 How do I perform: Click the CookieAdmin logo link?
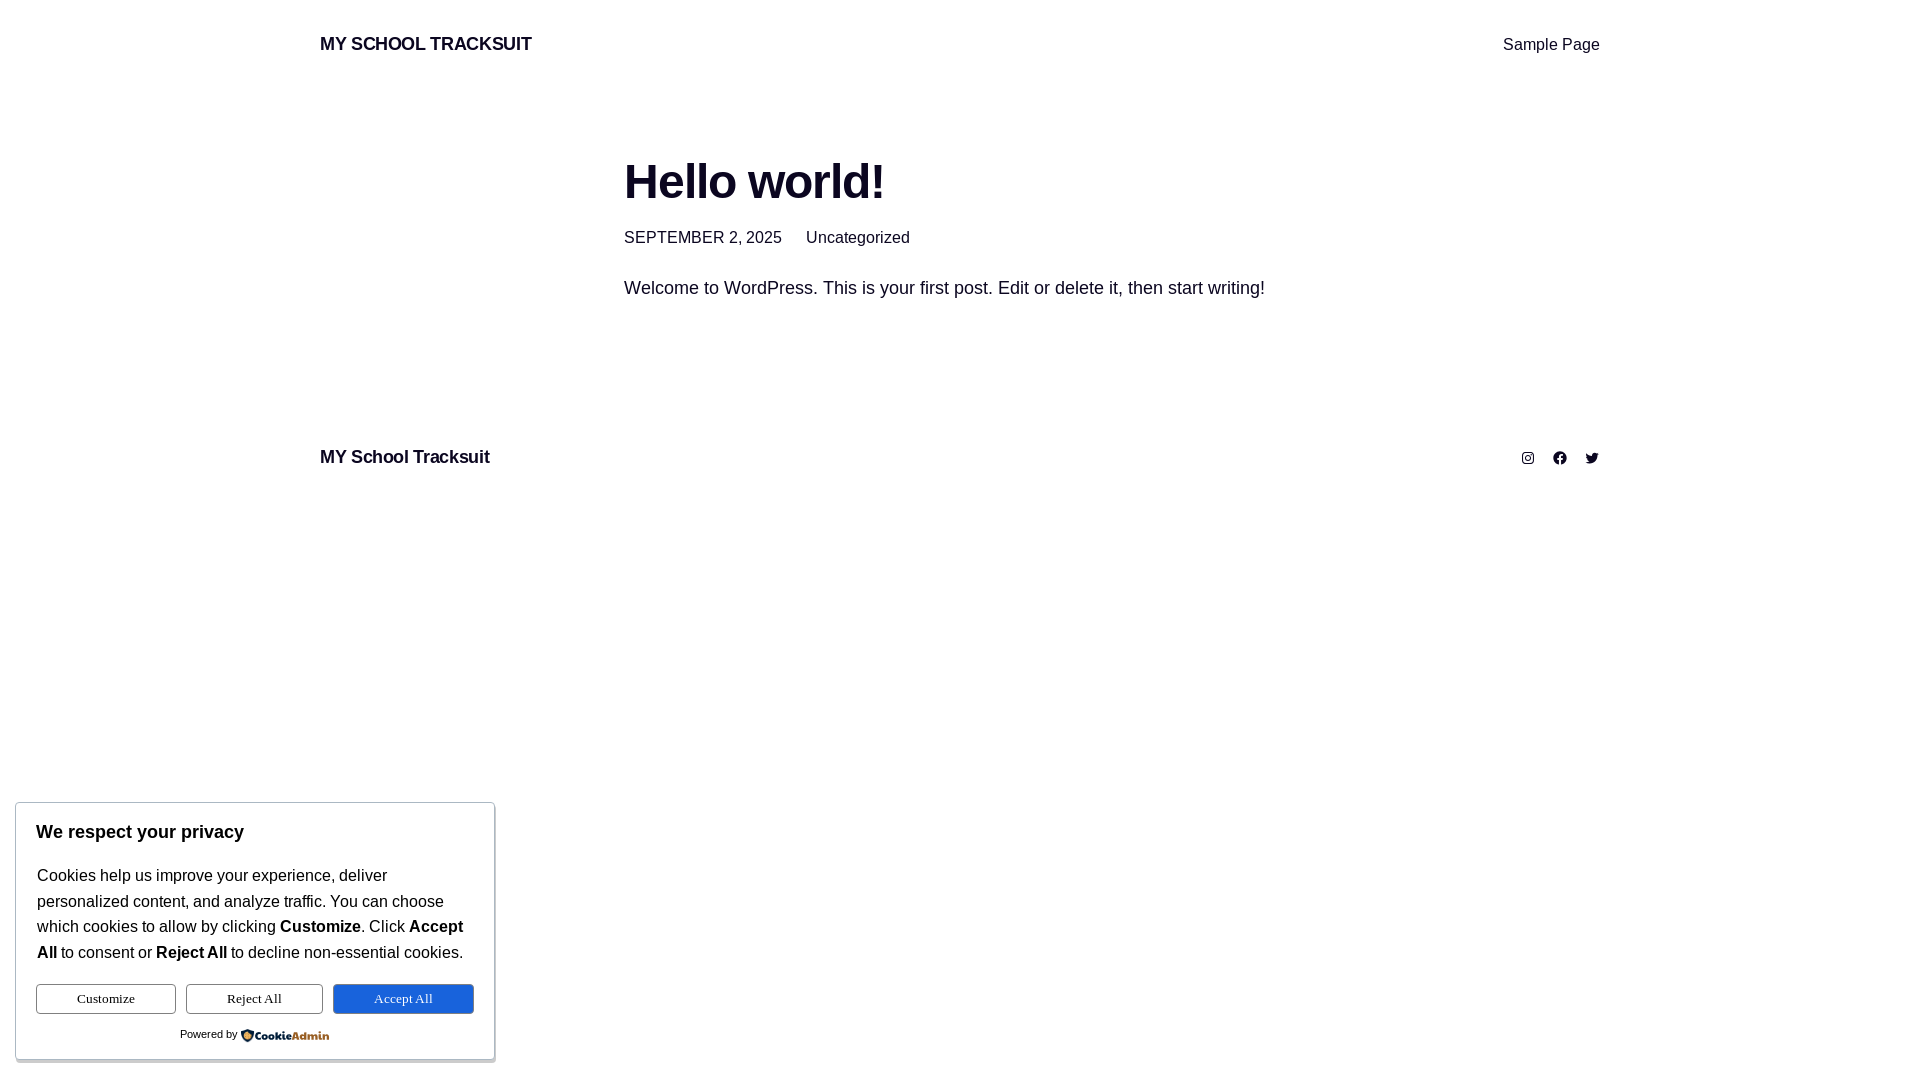[285, 1035]
